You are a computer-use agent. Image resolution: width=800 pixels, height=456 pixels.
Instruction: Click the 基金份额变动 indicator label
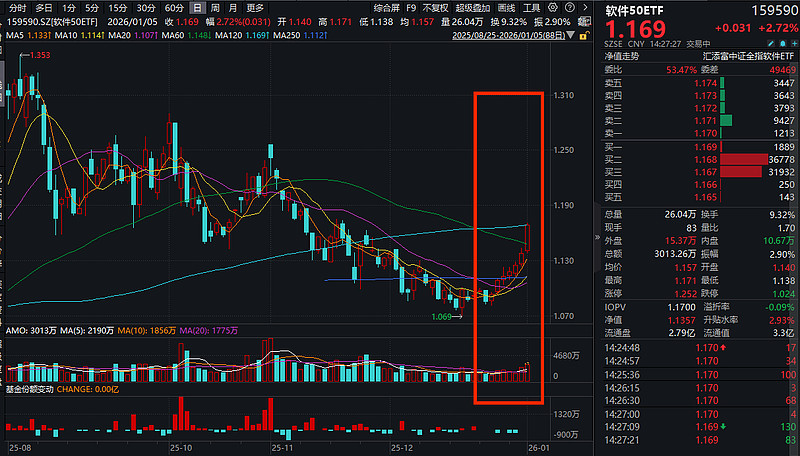click(x=30, y=387)
